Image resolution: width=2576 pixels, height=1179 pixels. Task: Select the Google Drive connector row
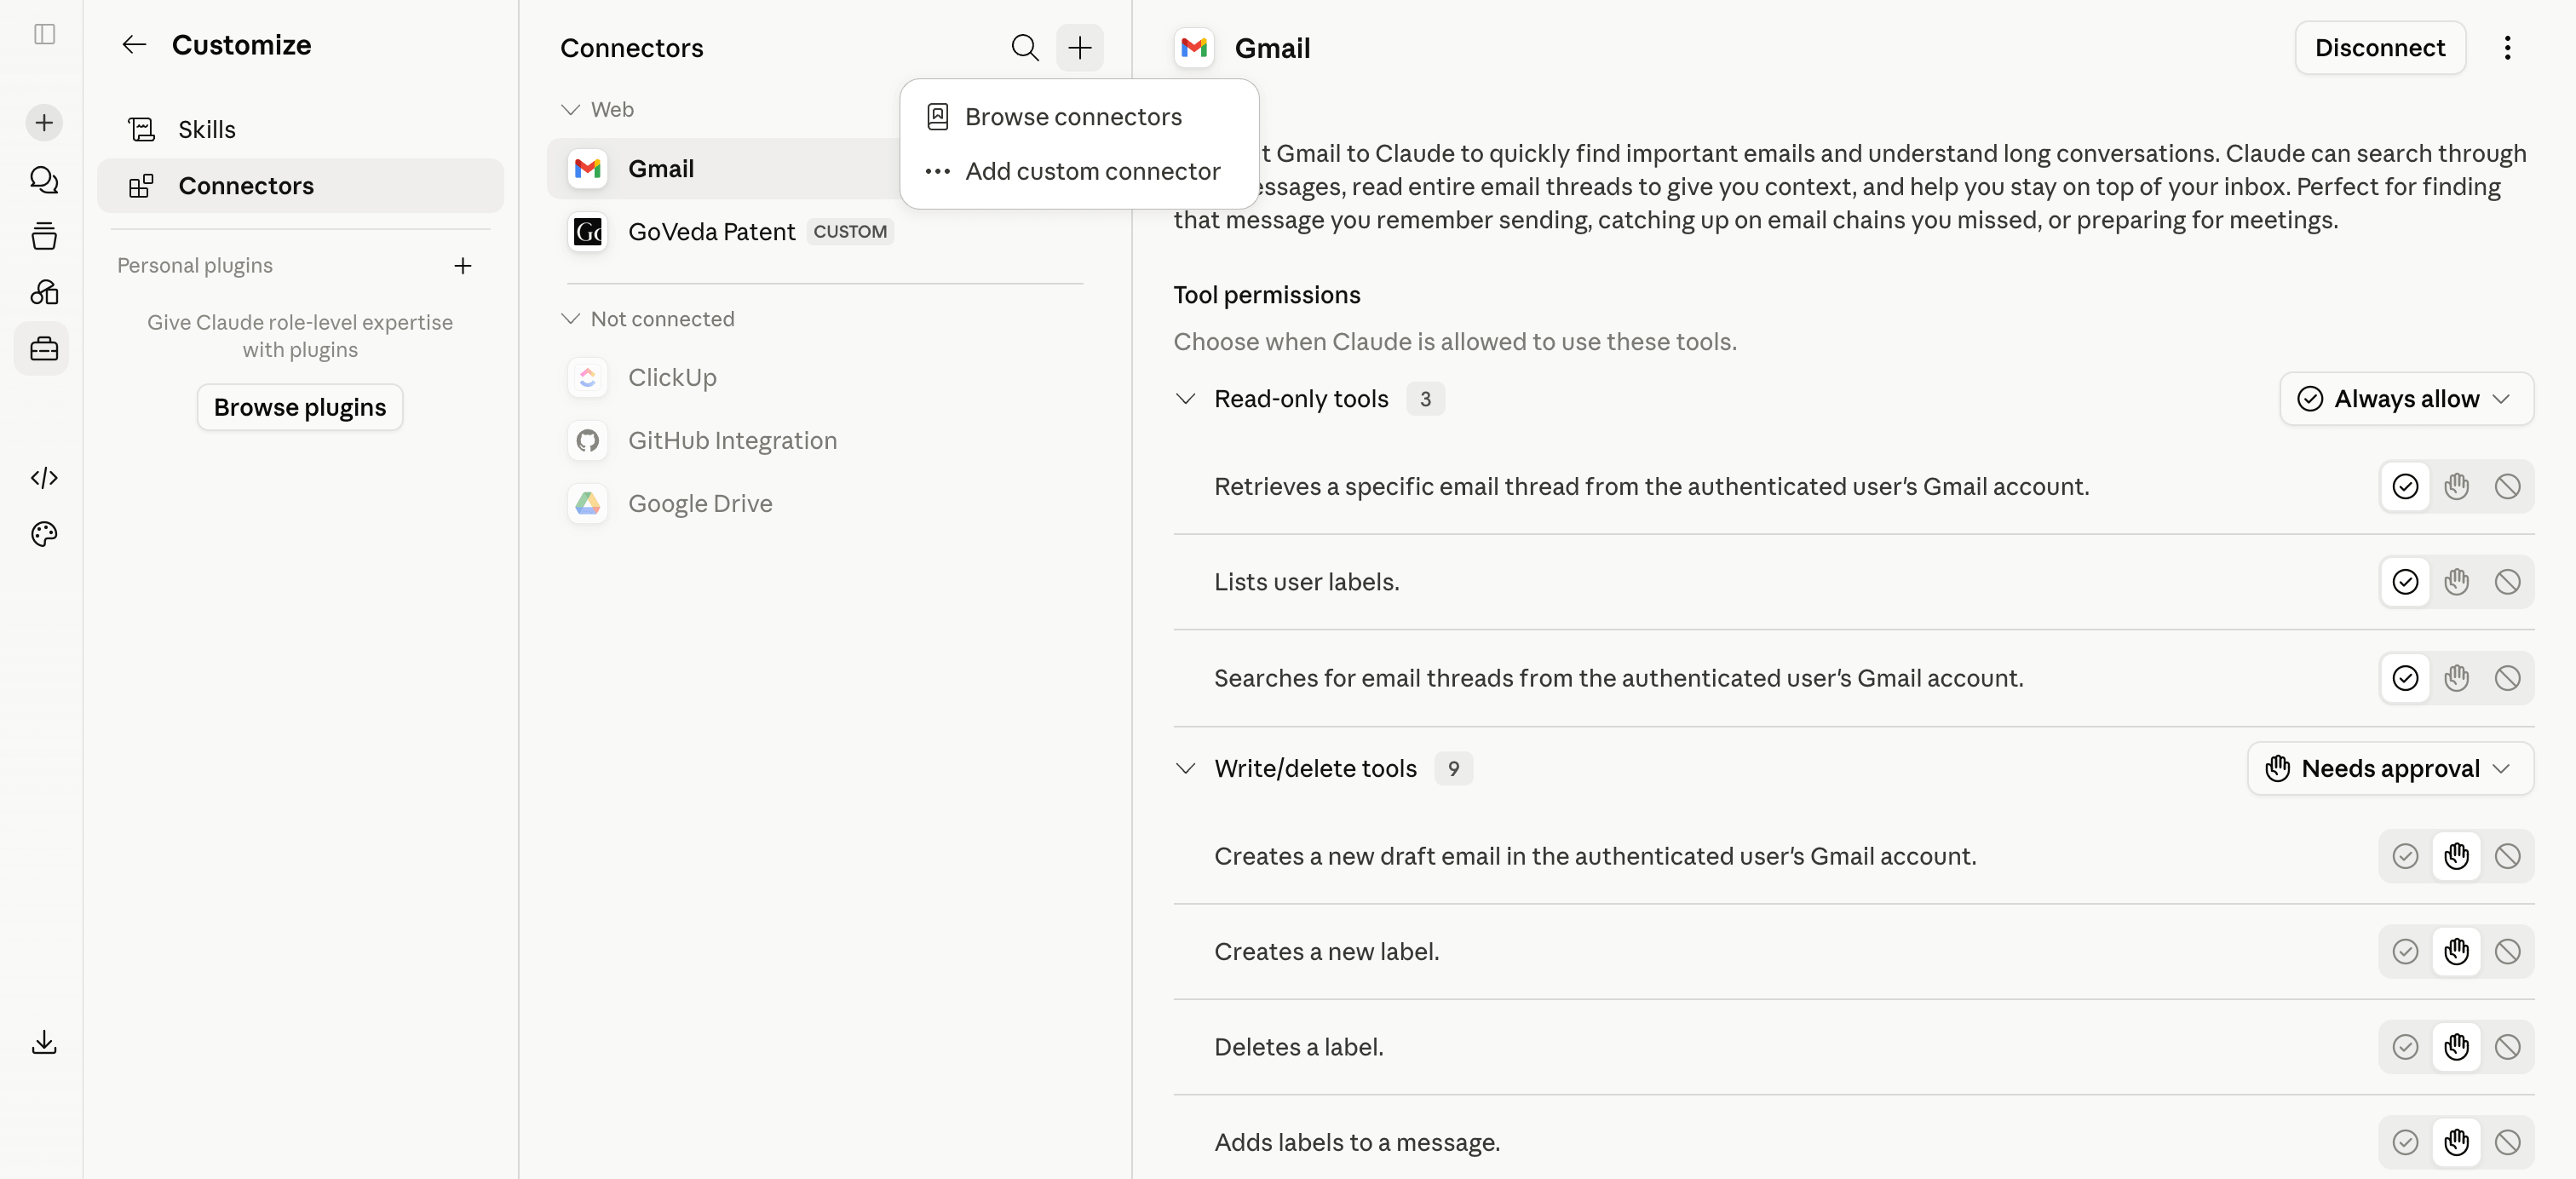[825, 504]
